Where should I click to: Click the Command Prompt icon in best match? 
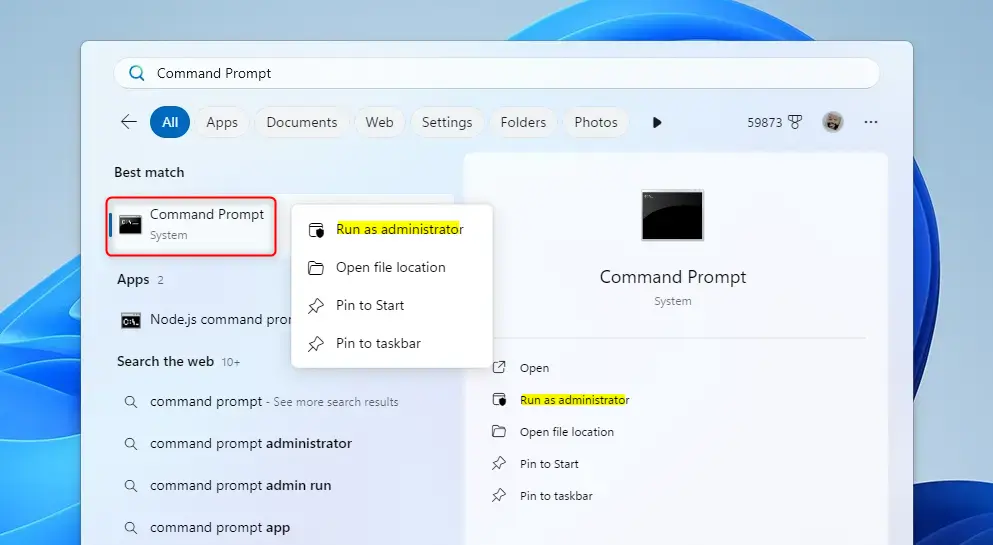[x=130, y=225]
